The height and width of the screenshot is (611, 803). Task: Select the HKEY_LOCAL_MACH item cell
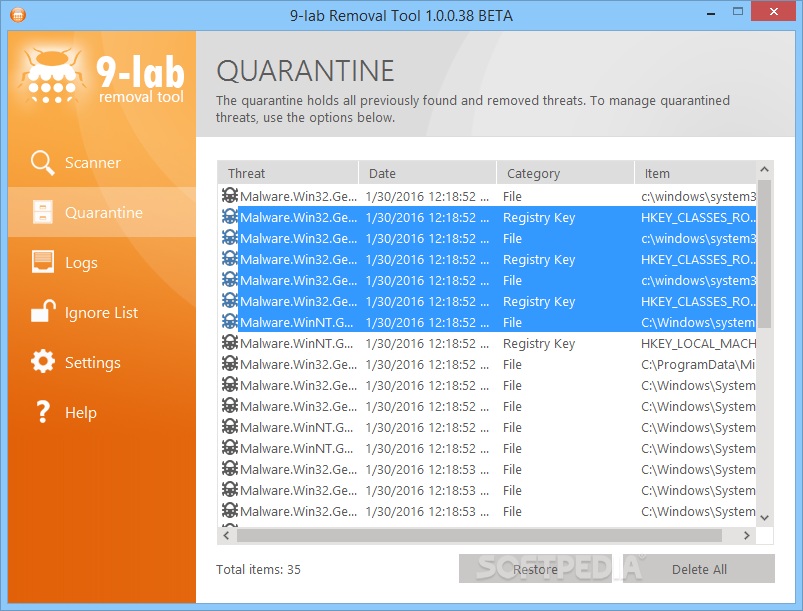tap(699, 343)
